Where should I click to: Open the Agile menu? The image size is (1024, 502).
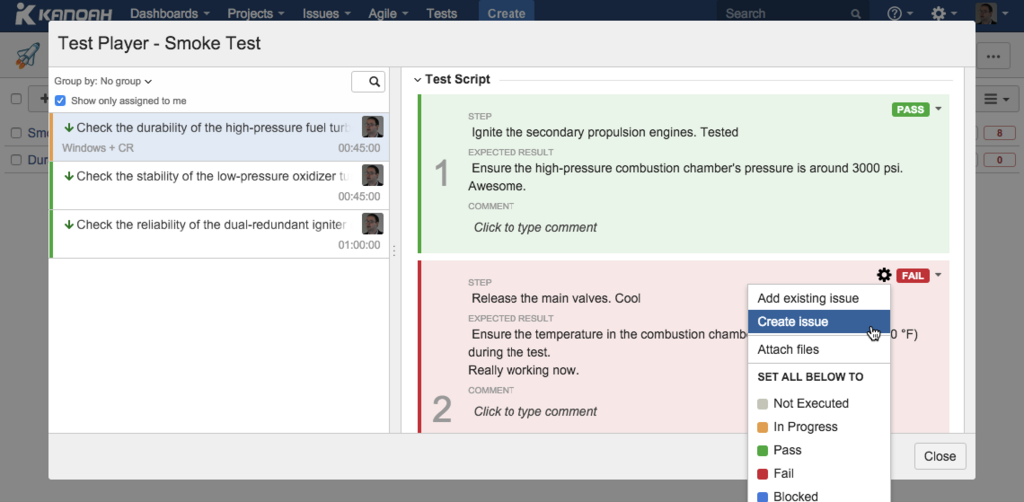[389, 13]
